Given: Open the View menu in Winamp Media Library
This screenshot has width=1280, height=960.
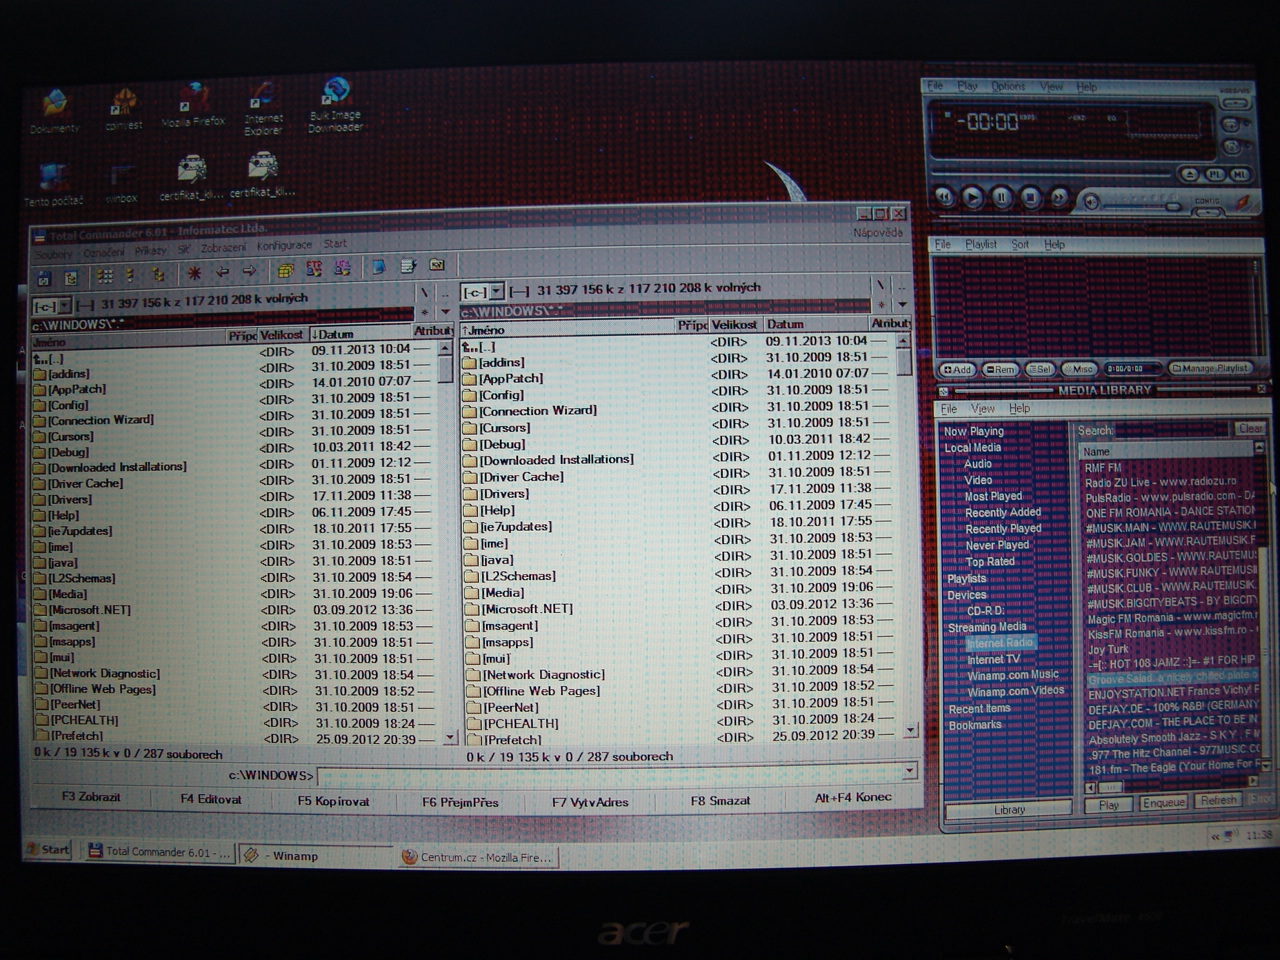Looking at the screenshot, I should [983, 409].
